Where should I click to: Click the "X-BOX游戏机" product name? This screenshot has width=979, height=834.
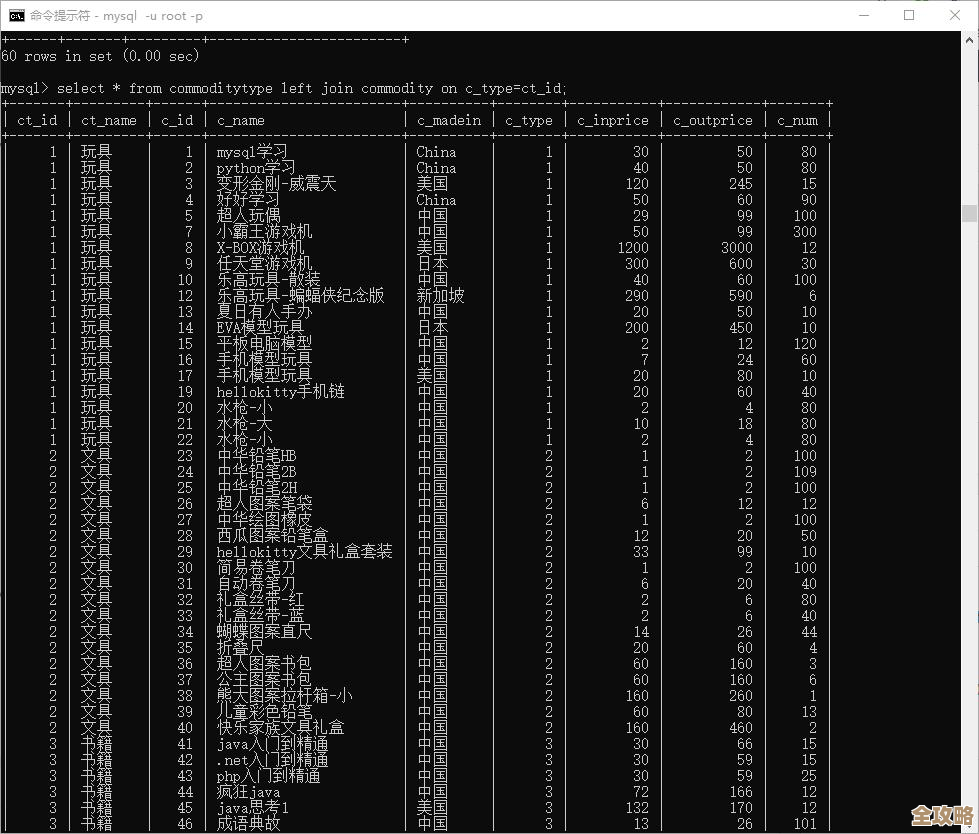tap(259, 248)
